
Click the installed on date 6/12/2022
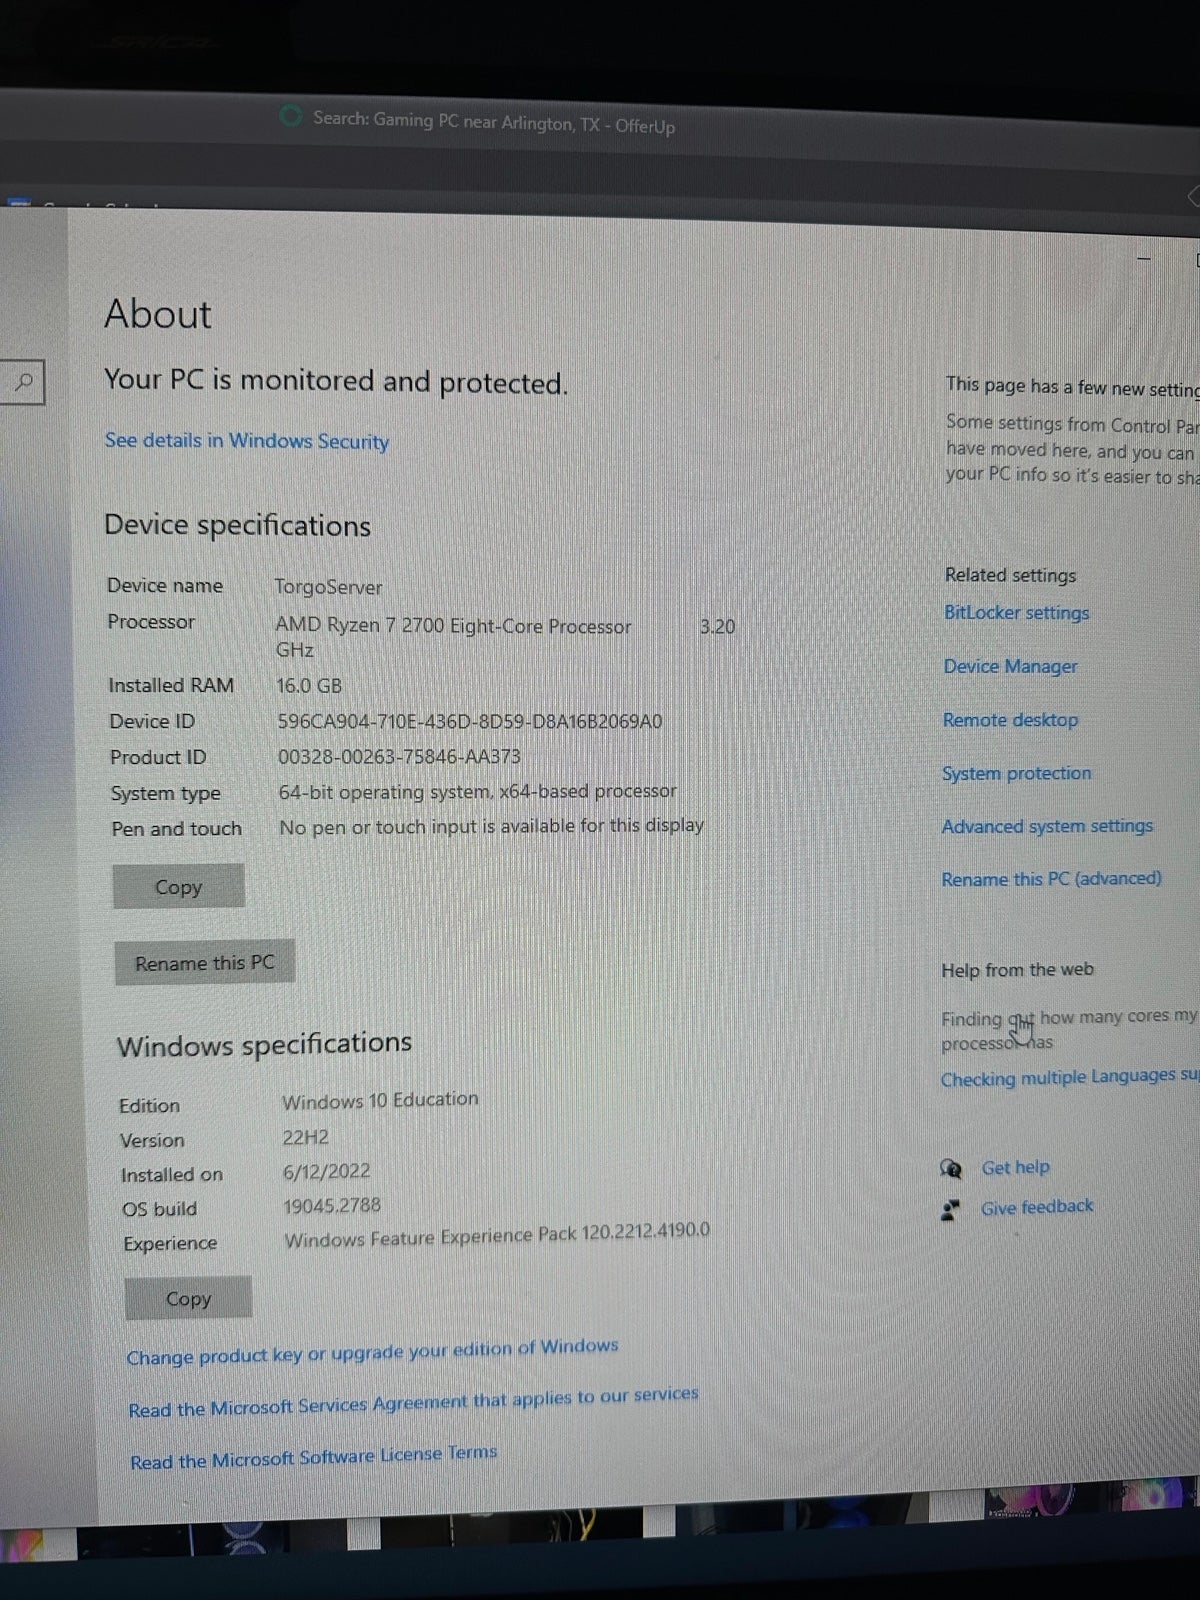[326, 1172]
